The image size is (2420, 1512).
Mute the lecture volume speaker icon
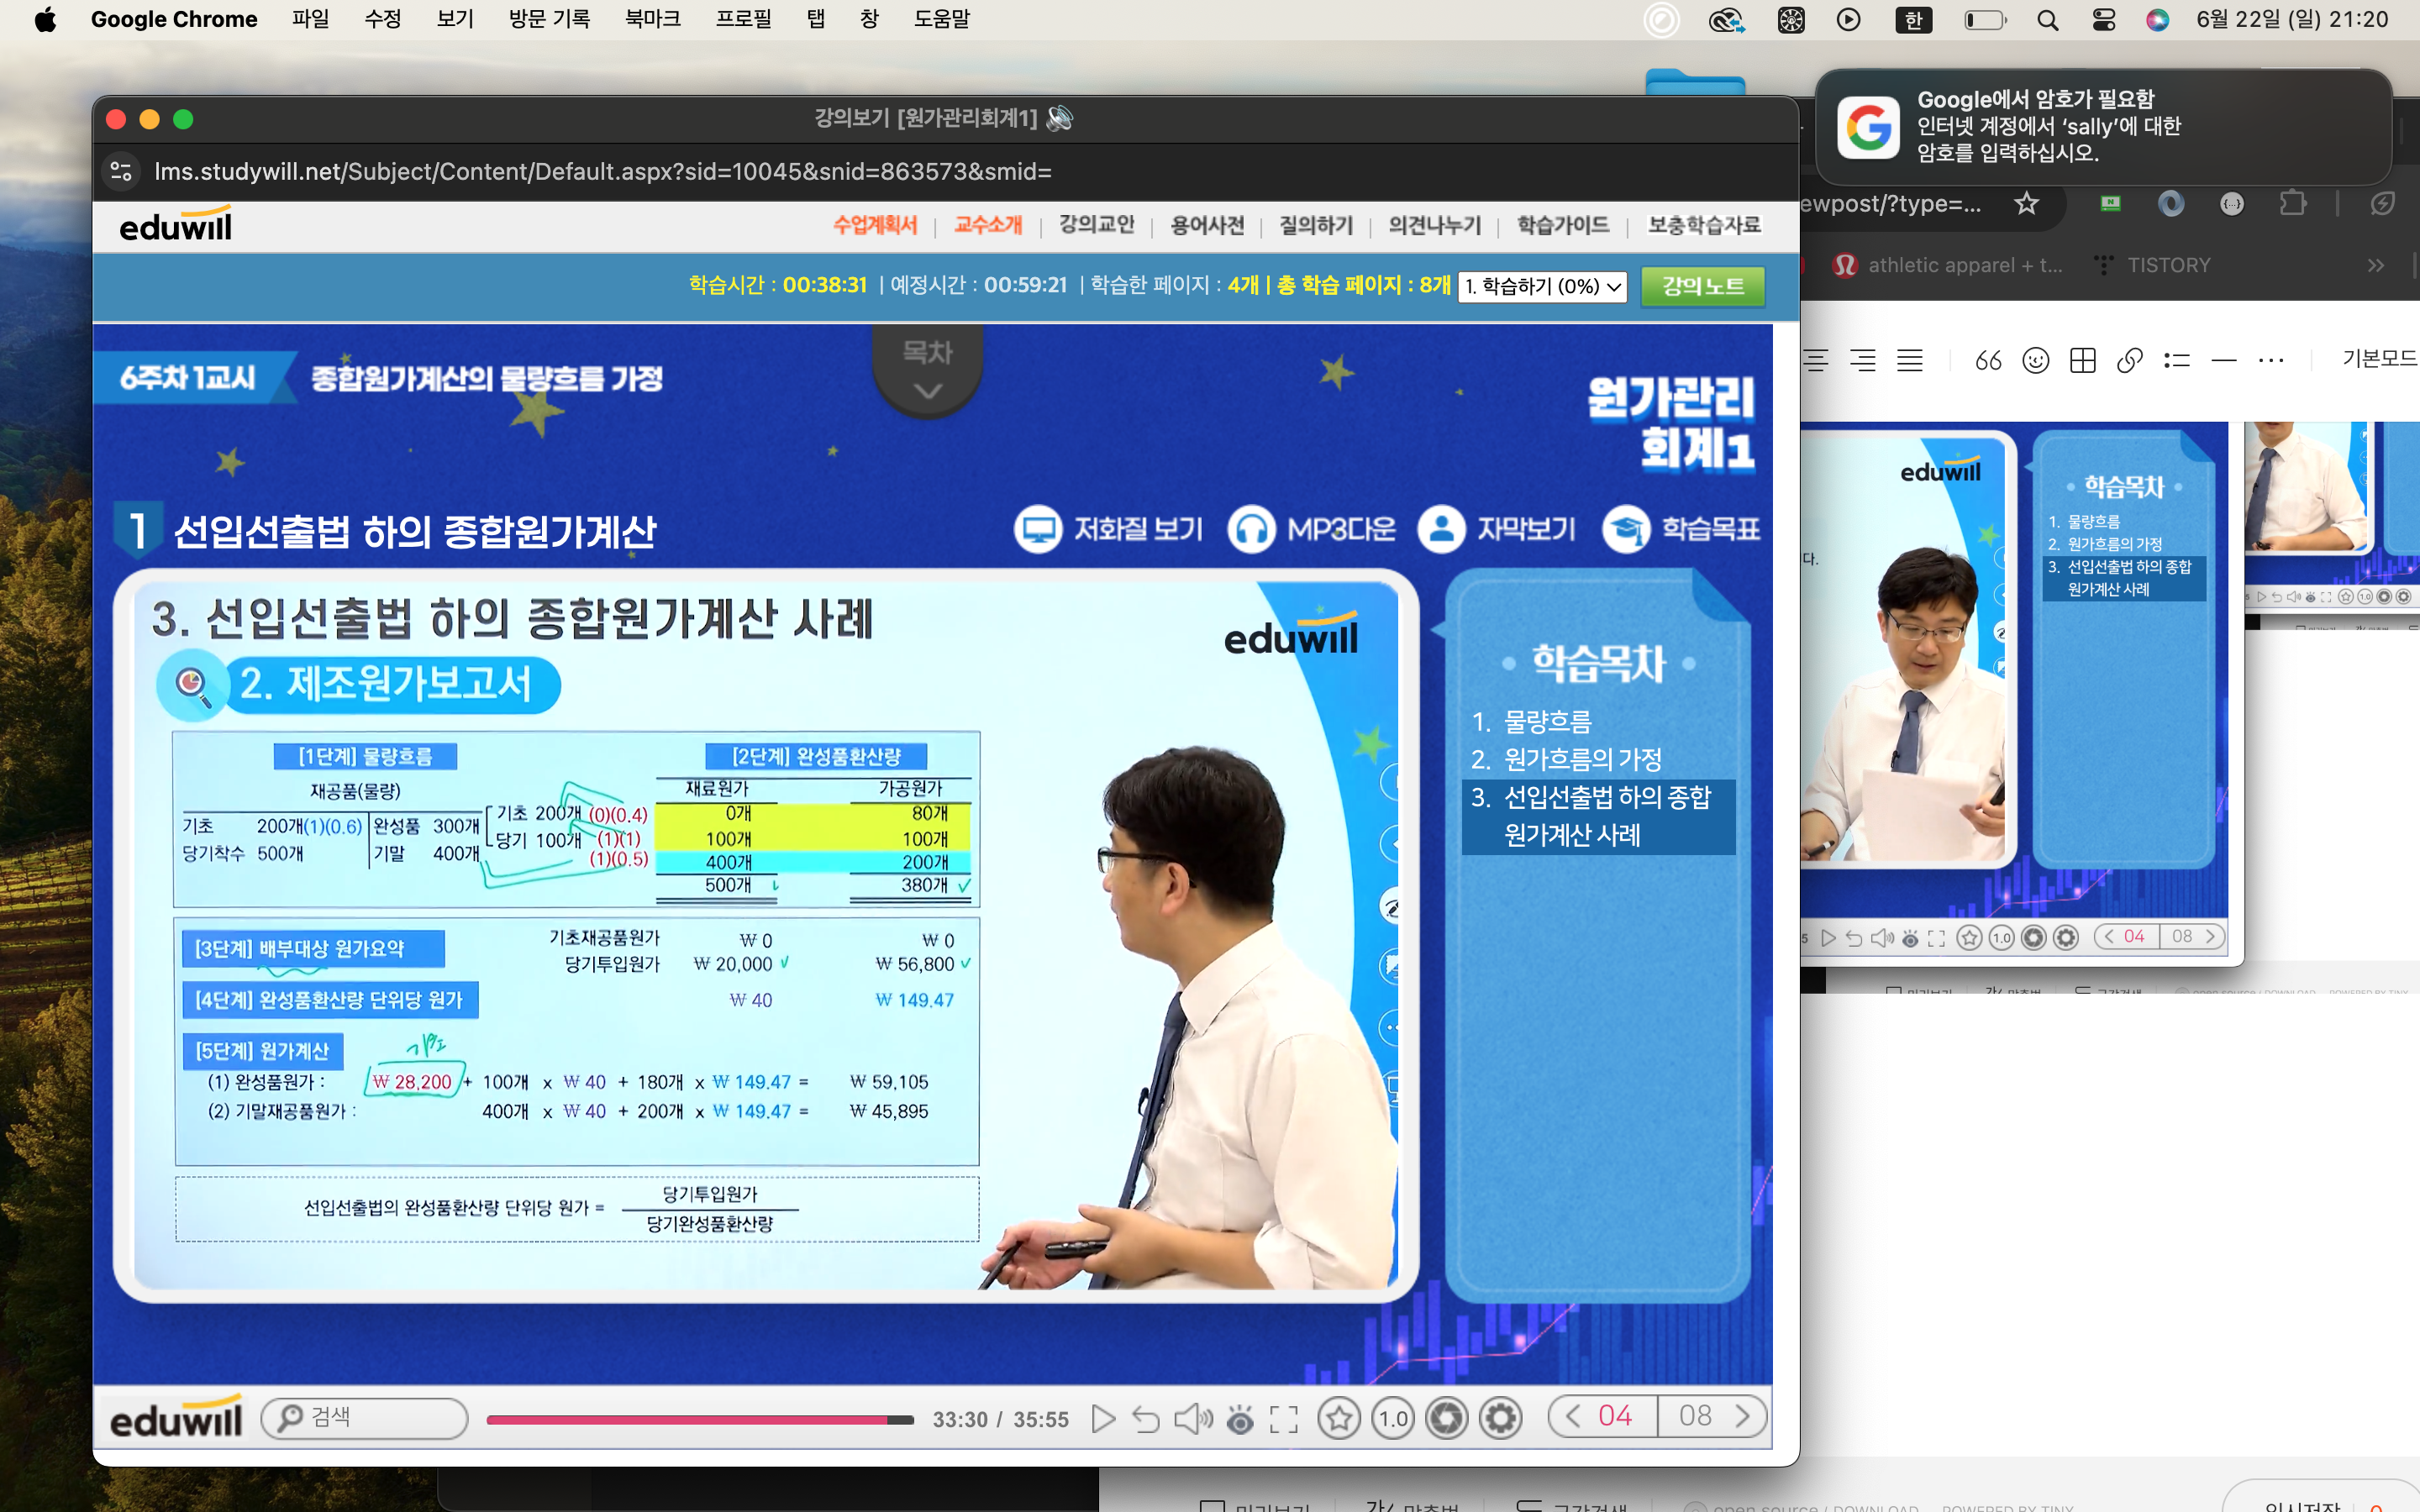click(1192, 1418)
